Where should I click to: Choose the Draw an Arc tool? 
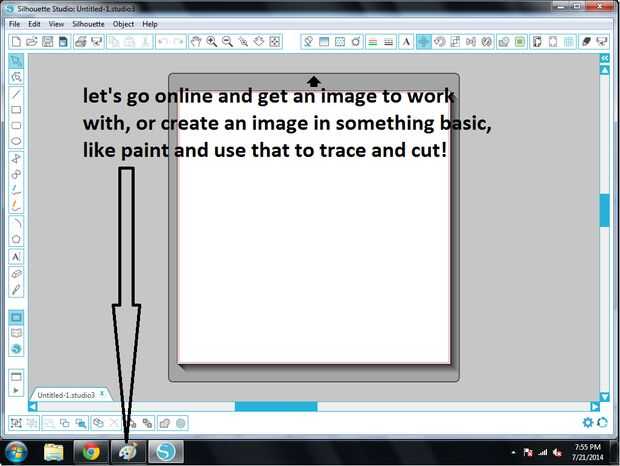click(x=16, y=223)
